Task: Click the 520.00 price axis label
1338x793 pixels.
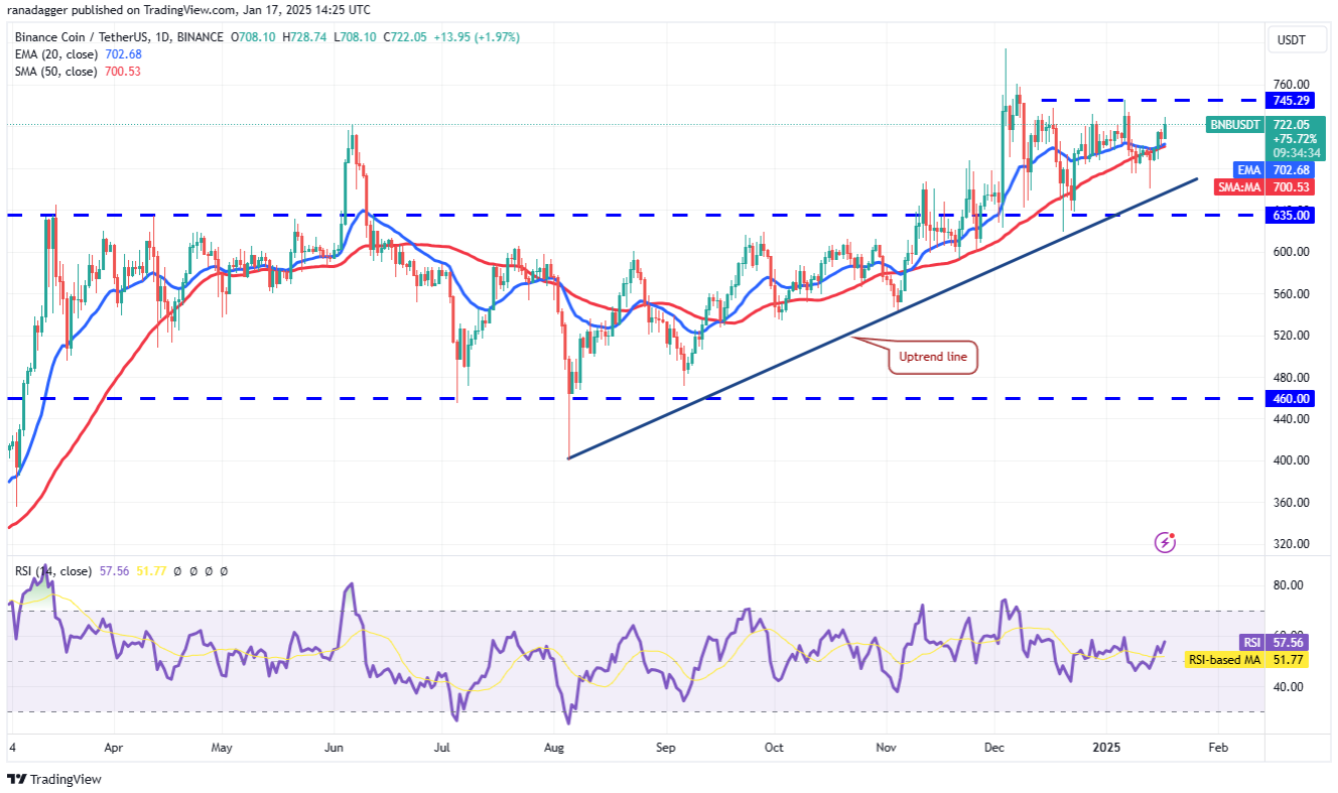Action: click(x=1290, y=335)
